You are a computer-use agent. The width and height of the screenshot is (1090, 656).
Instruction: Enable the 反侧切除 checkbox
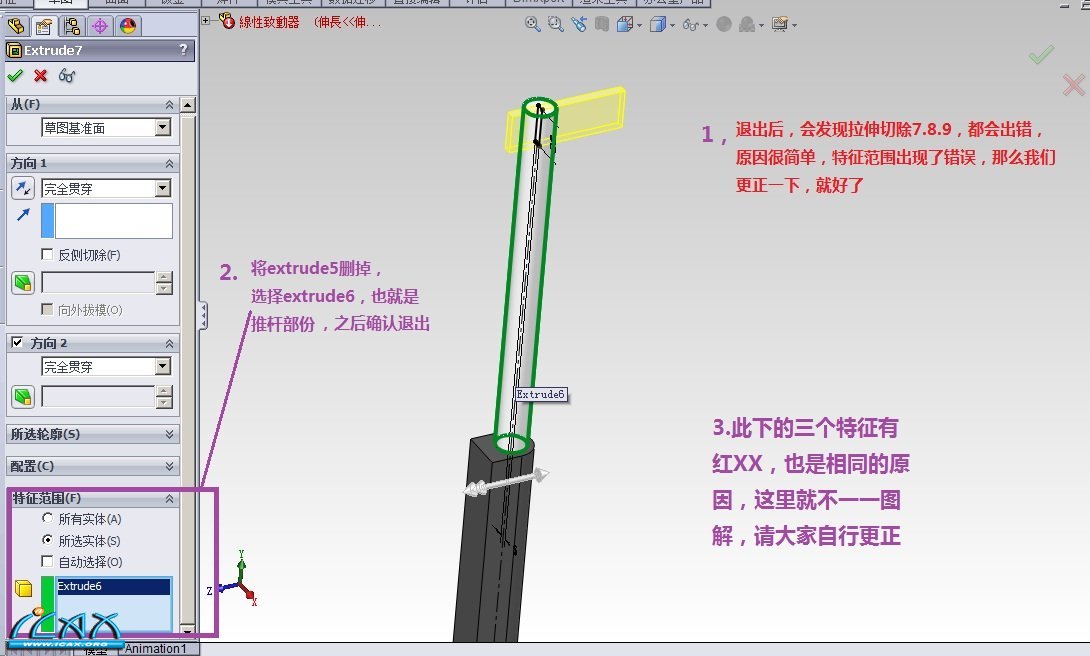click(47, 255)
